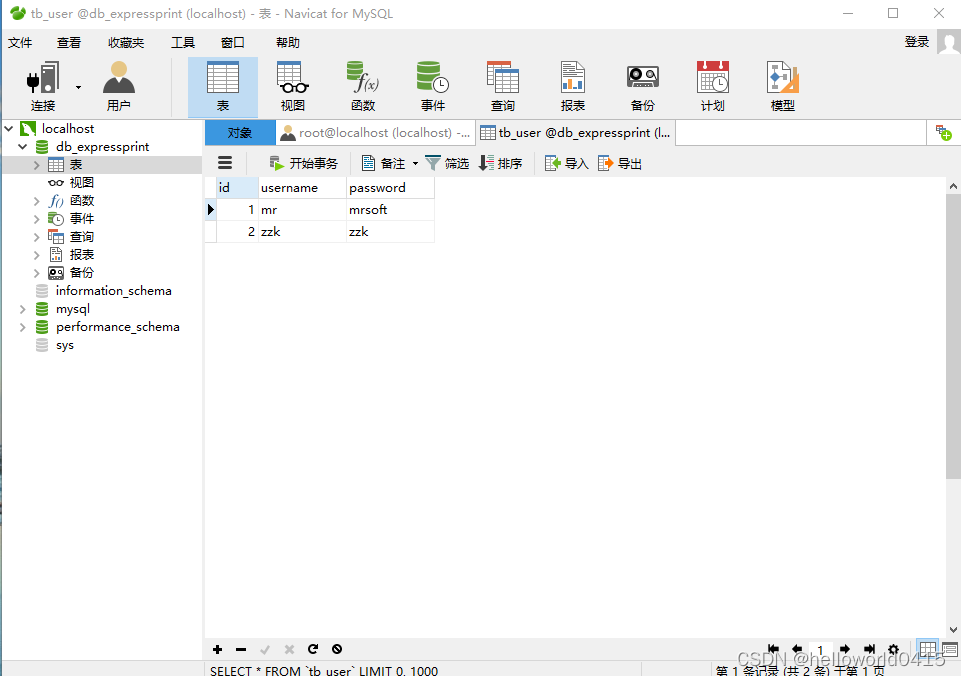Screen dimensions: 961x676
Task: Click the id column header
Action: coord(237,188)
